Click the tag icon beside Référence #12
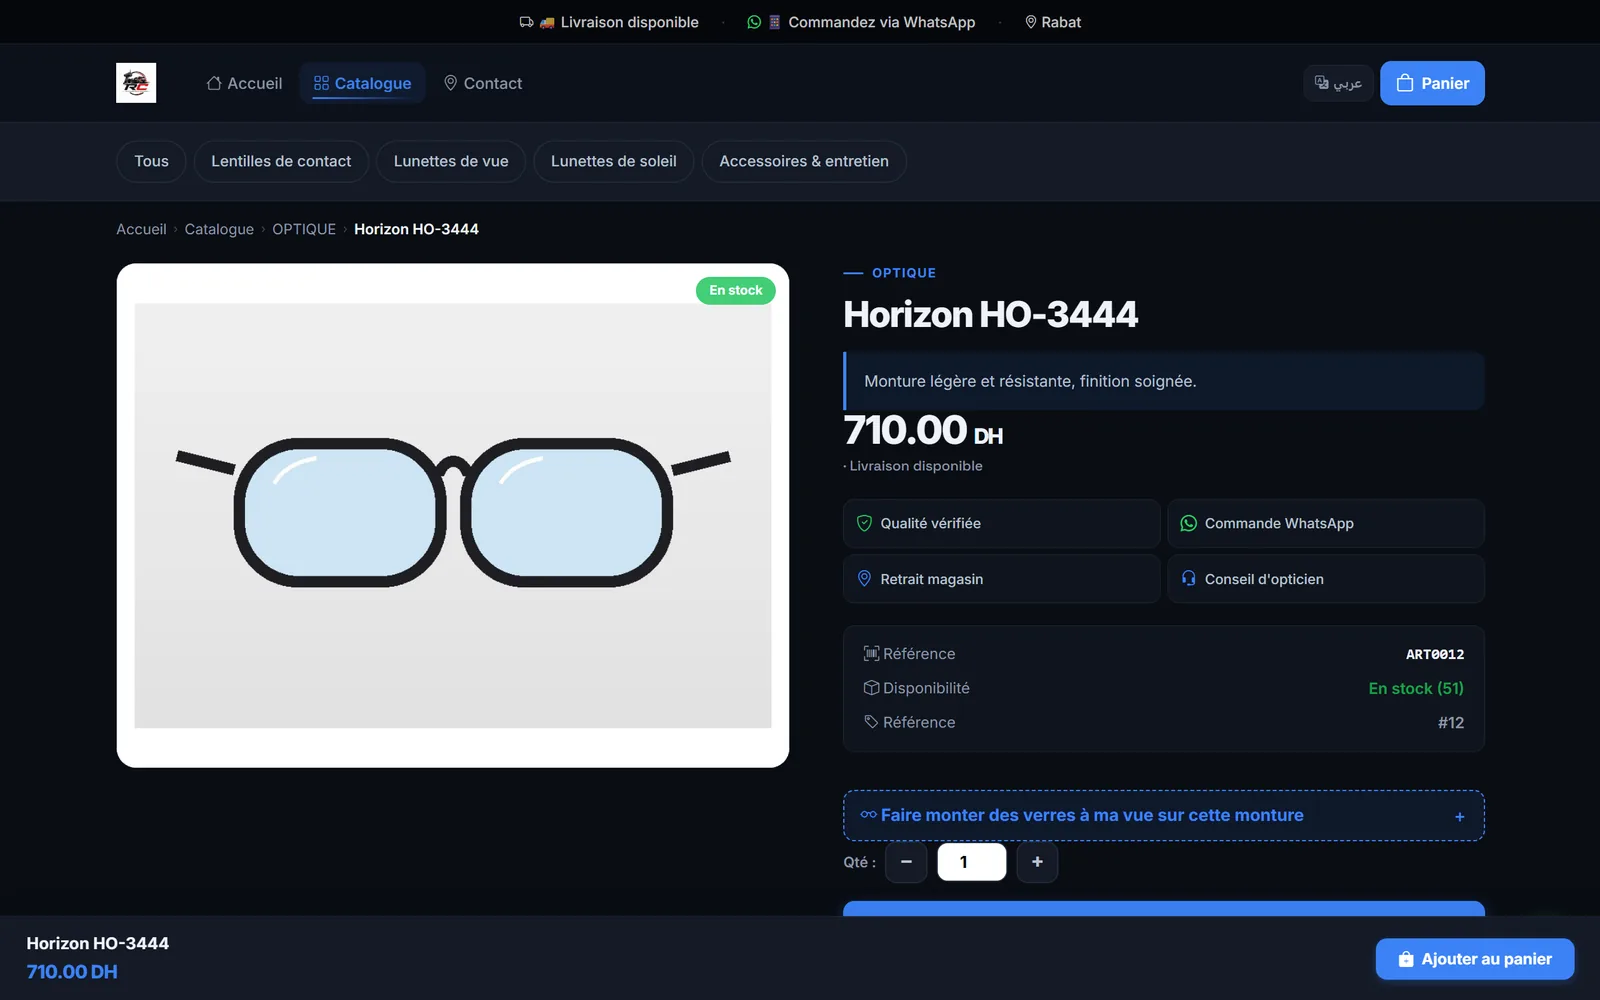 click(871, 722)
